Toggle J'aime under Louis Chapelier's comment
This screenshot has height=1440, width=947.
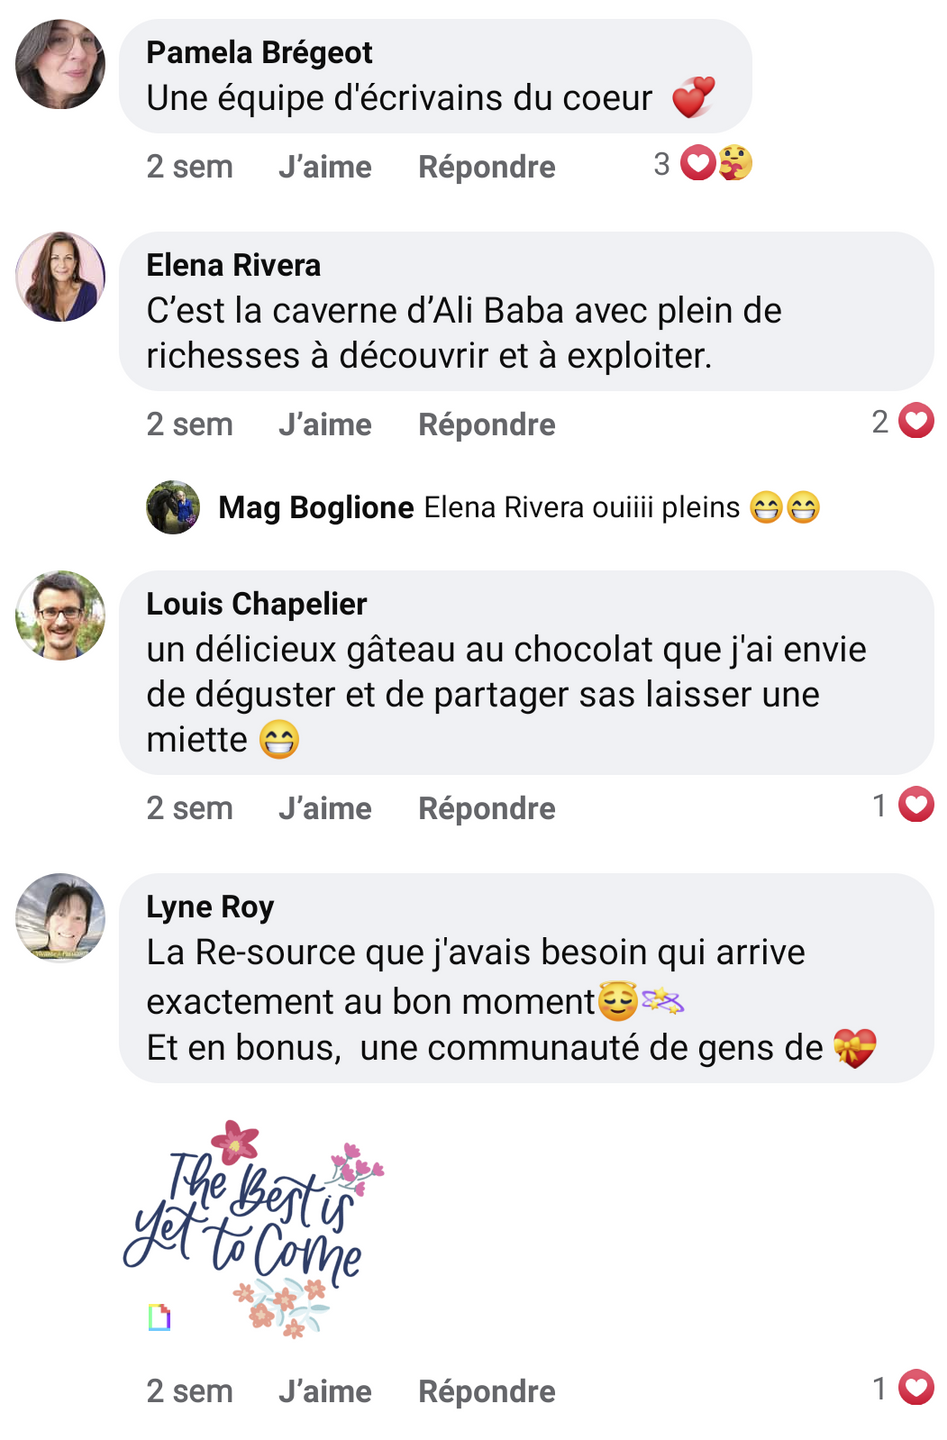(325, 809)
